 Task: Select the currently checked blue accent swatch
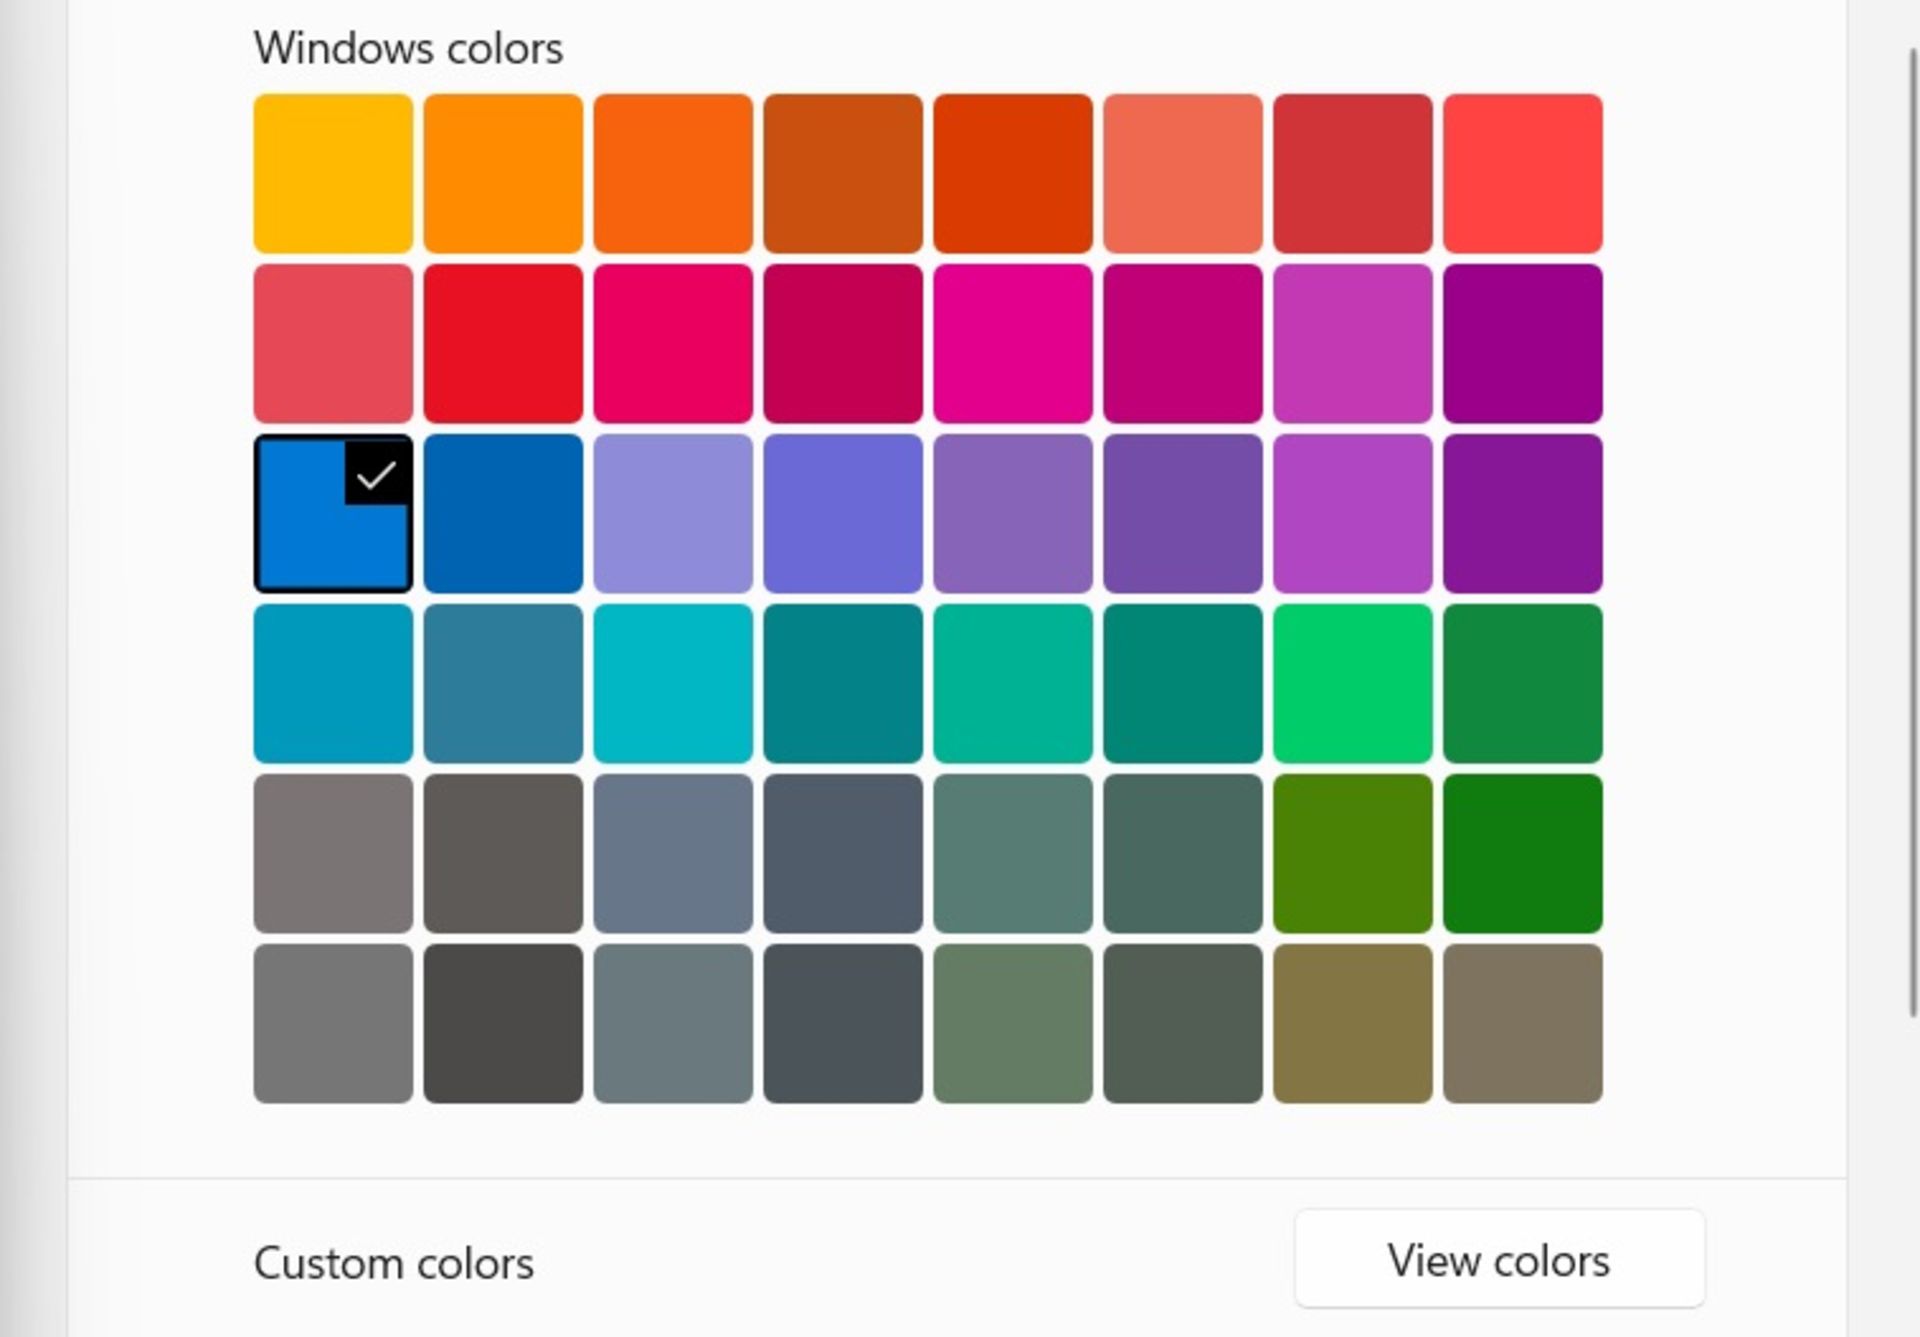coord(333,513)
